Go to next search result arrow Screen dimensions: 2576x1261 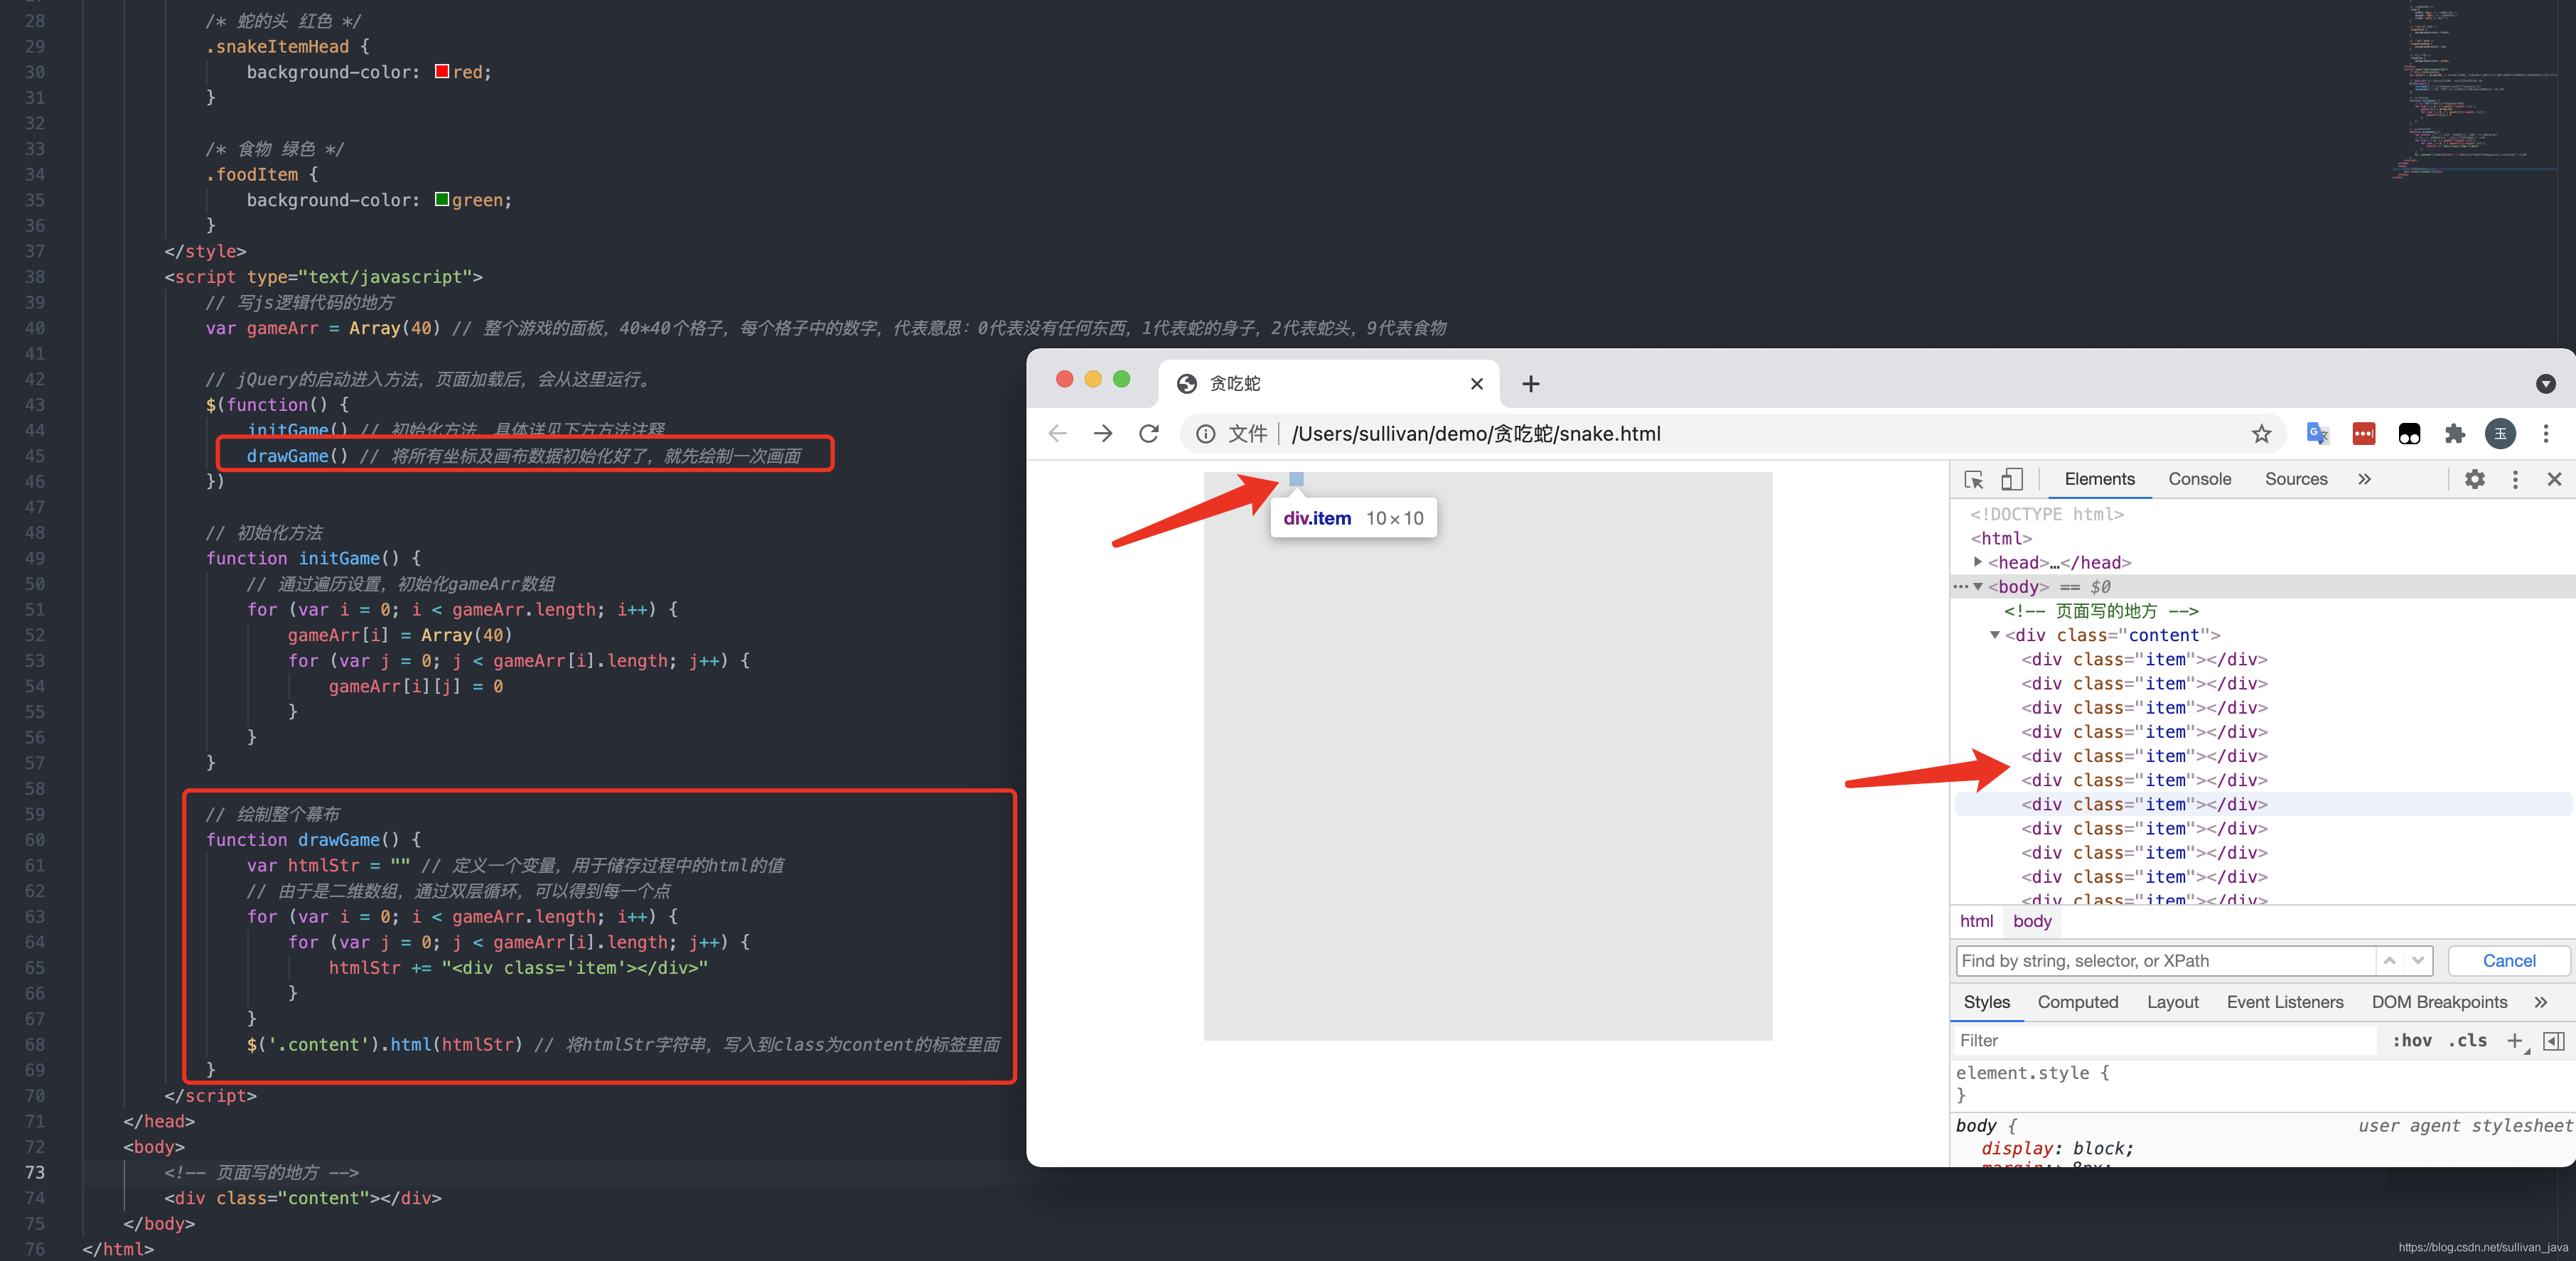point(2418,961)
